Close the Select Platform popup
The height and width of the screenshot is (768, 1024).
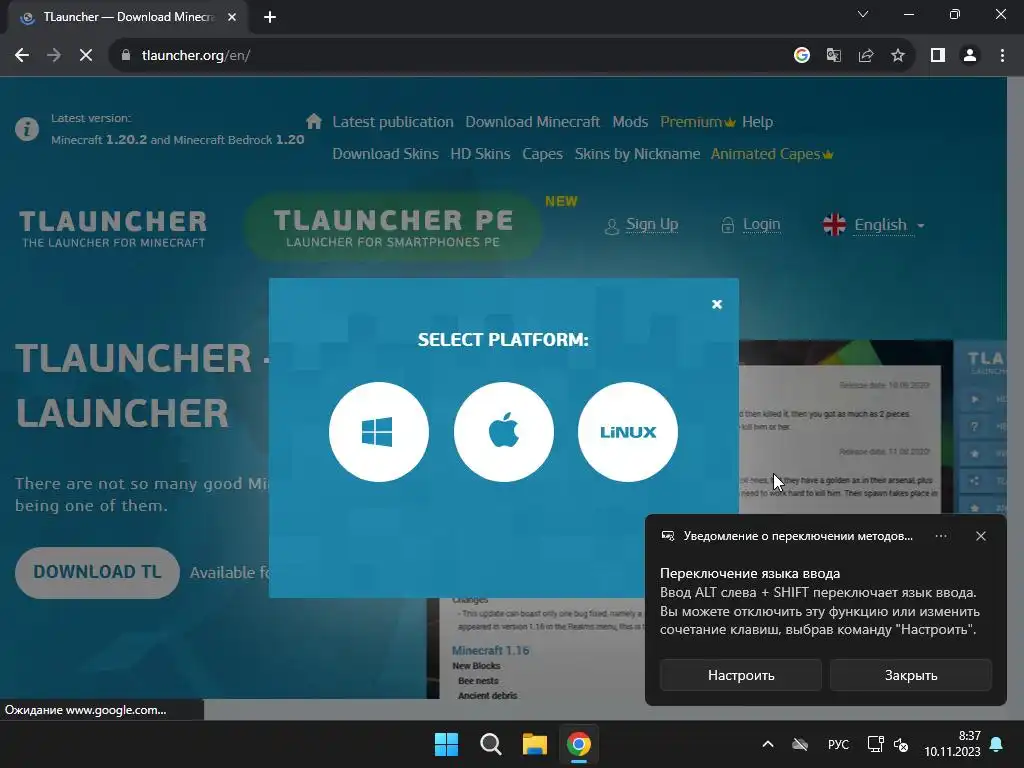(716, 304)
